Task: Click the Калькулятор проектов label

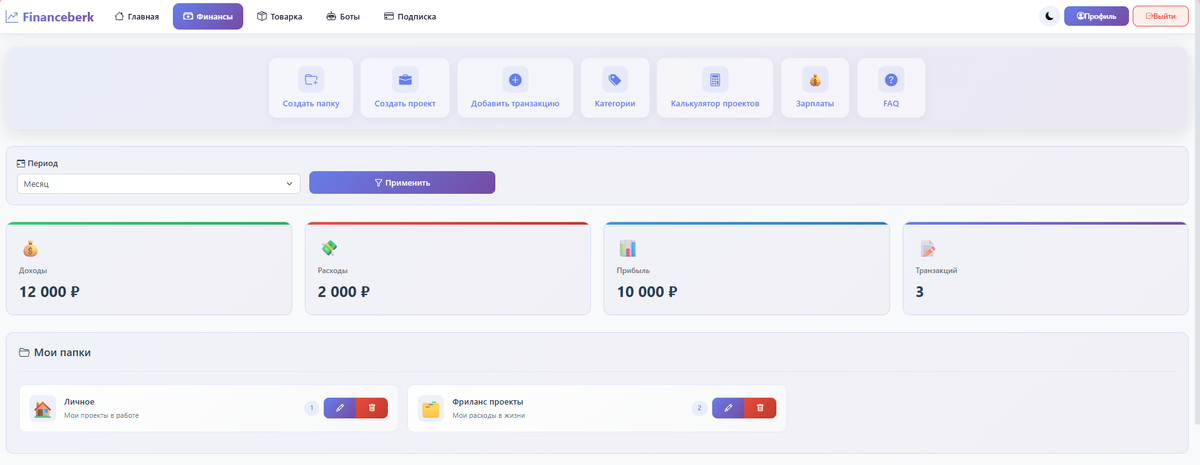Action: coord(715,104)
